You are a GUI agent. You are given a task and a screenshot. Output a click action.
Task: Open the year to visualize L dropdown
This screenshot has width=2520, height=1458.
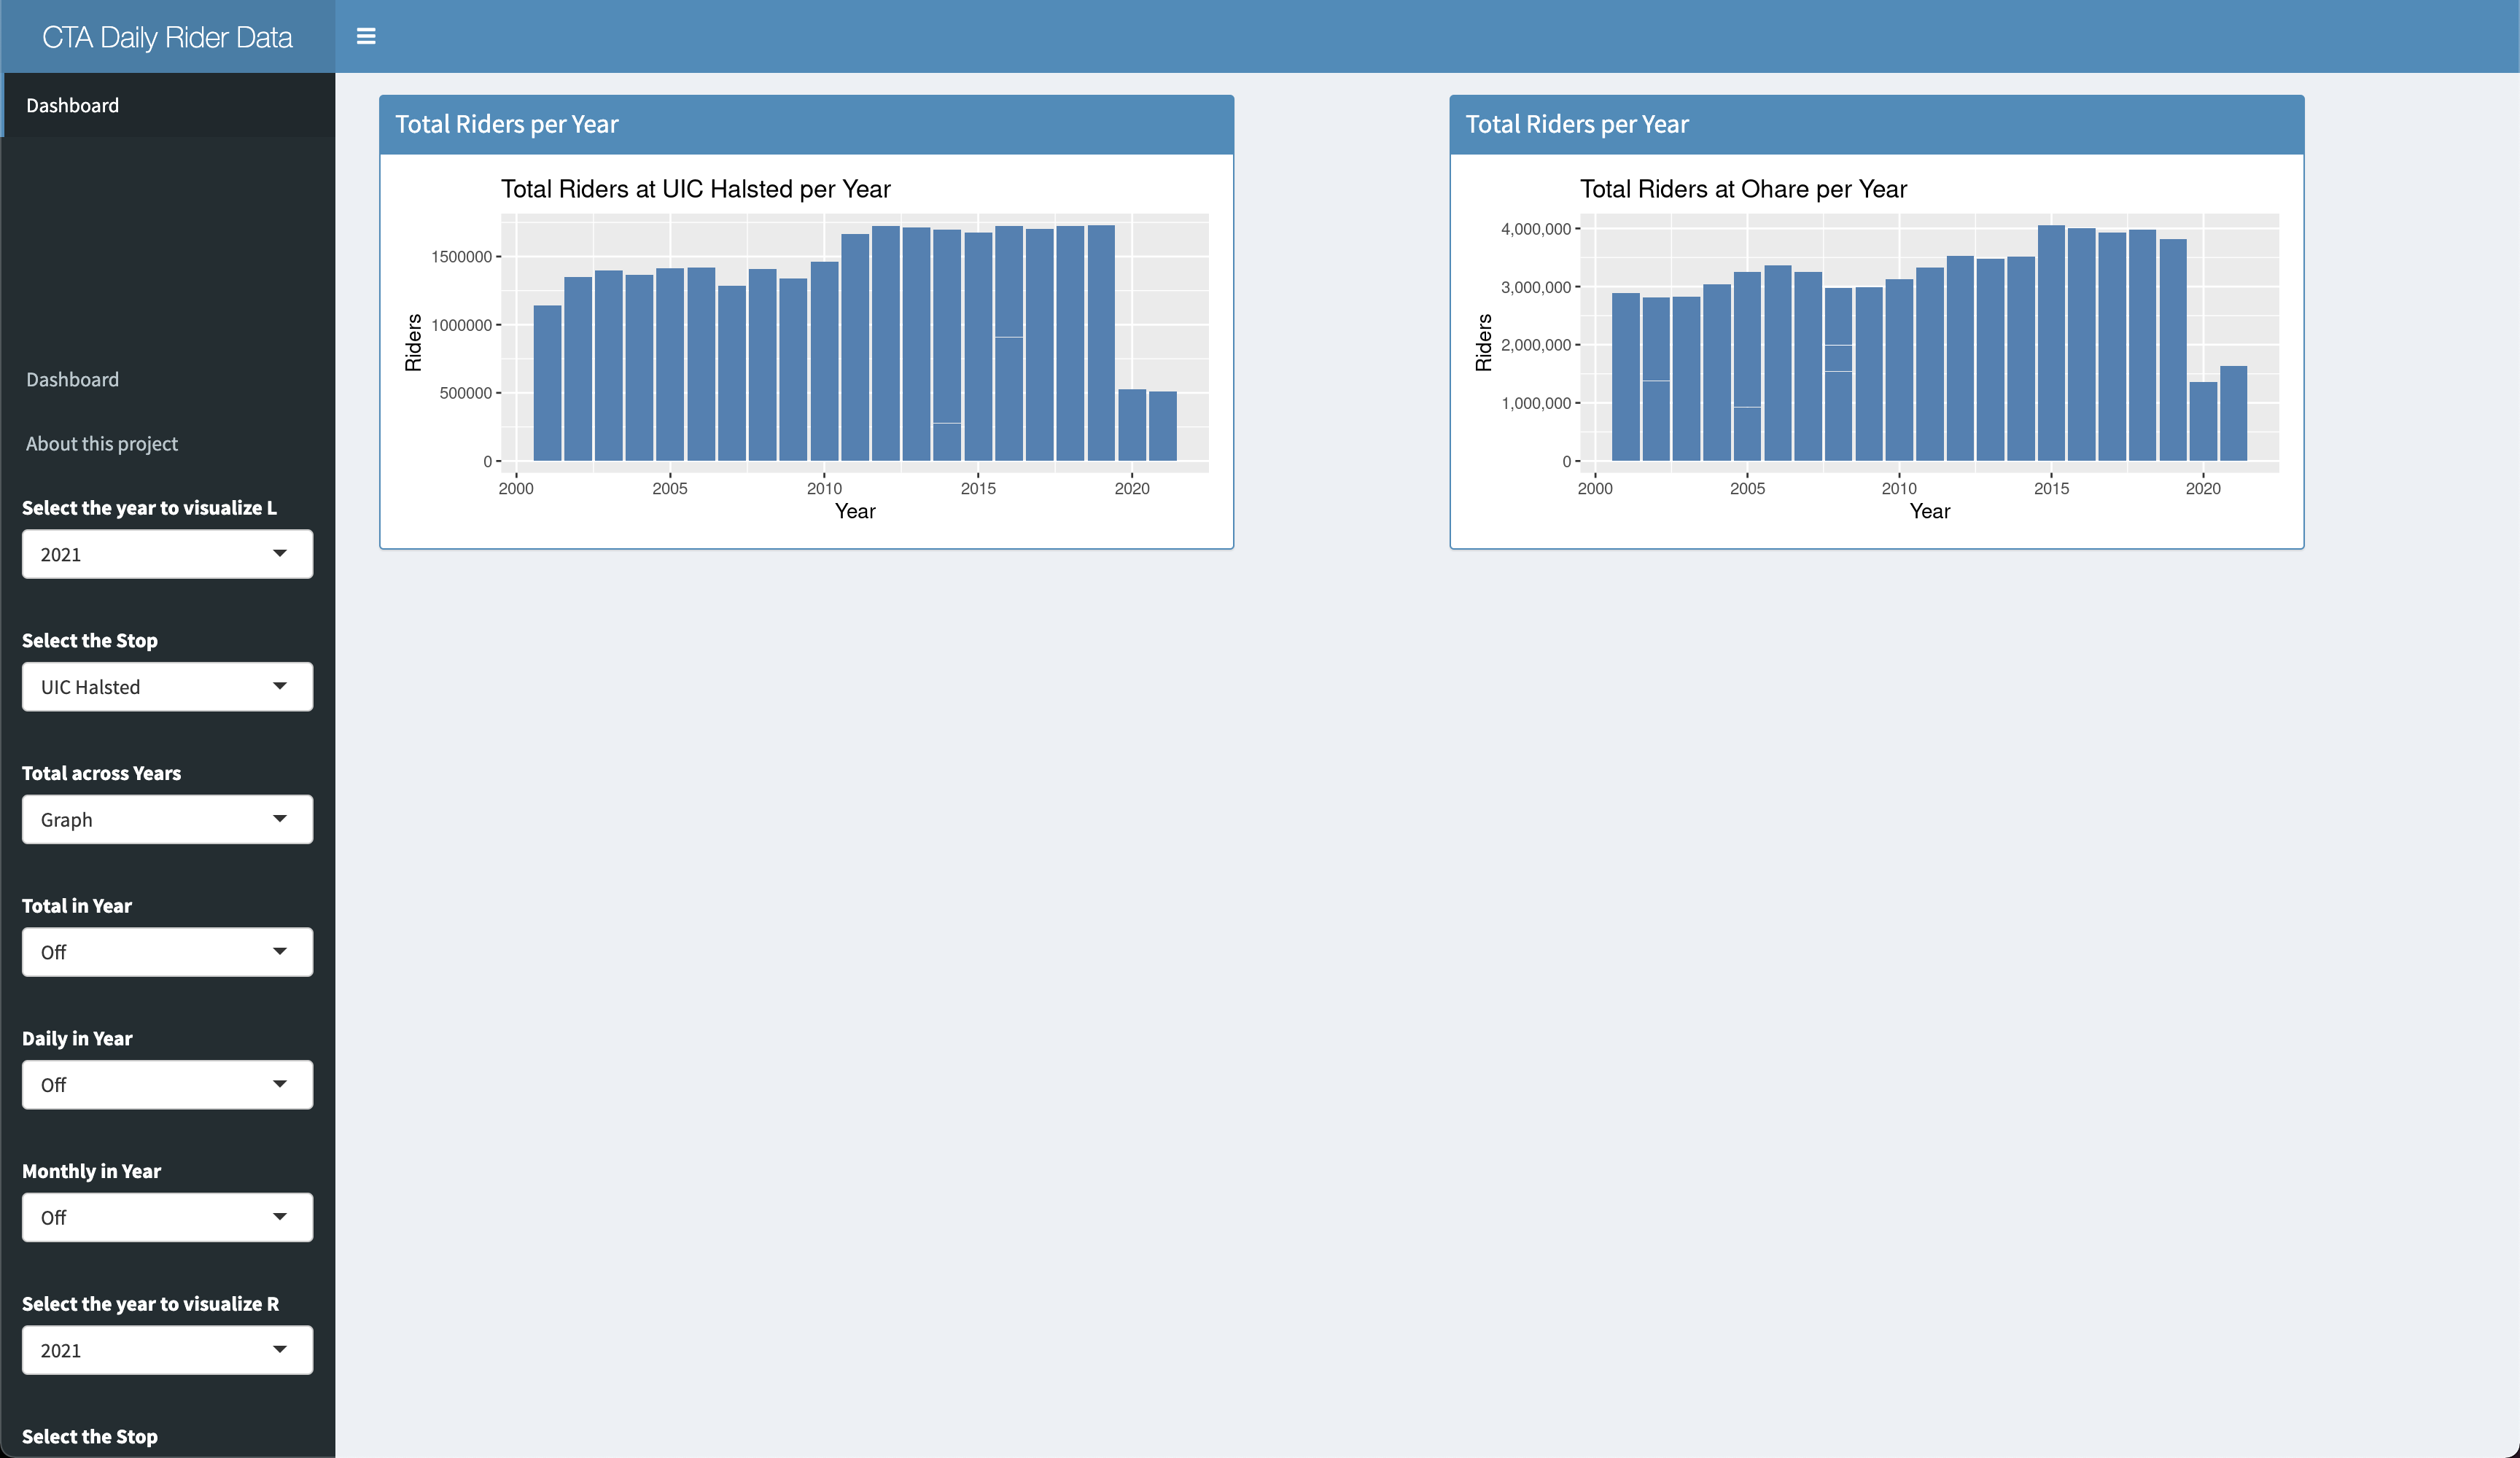[167, 554]
